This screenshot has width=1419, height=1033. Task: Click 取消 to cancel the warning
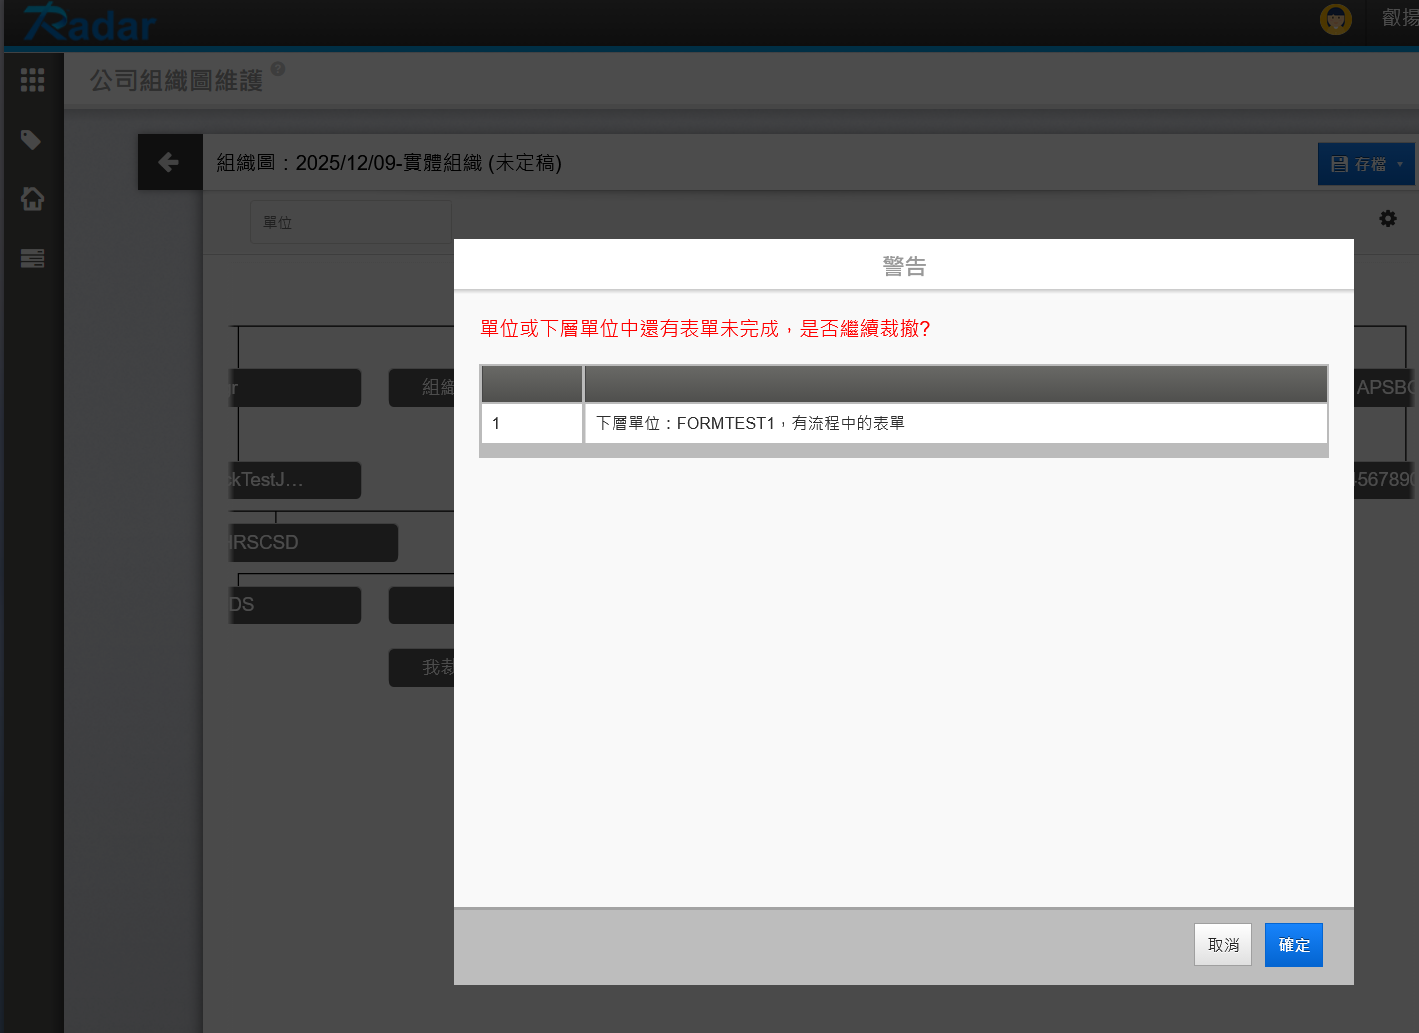click(1222, 945)
